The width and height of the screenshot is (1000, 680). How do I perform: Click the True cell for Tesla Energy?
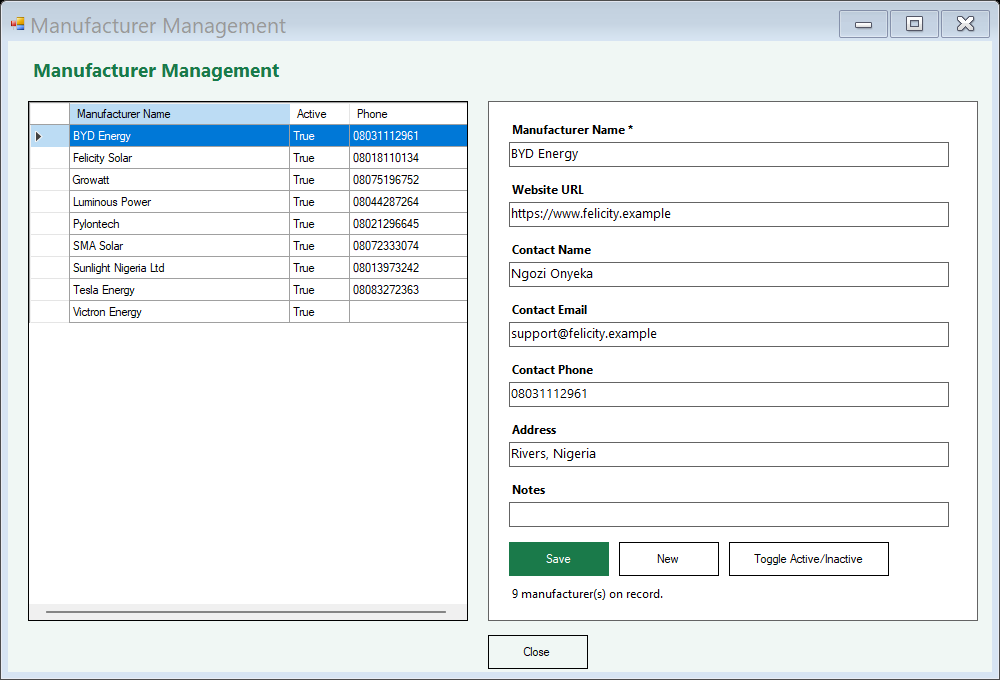(320, 290)
